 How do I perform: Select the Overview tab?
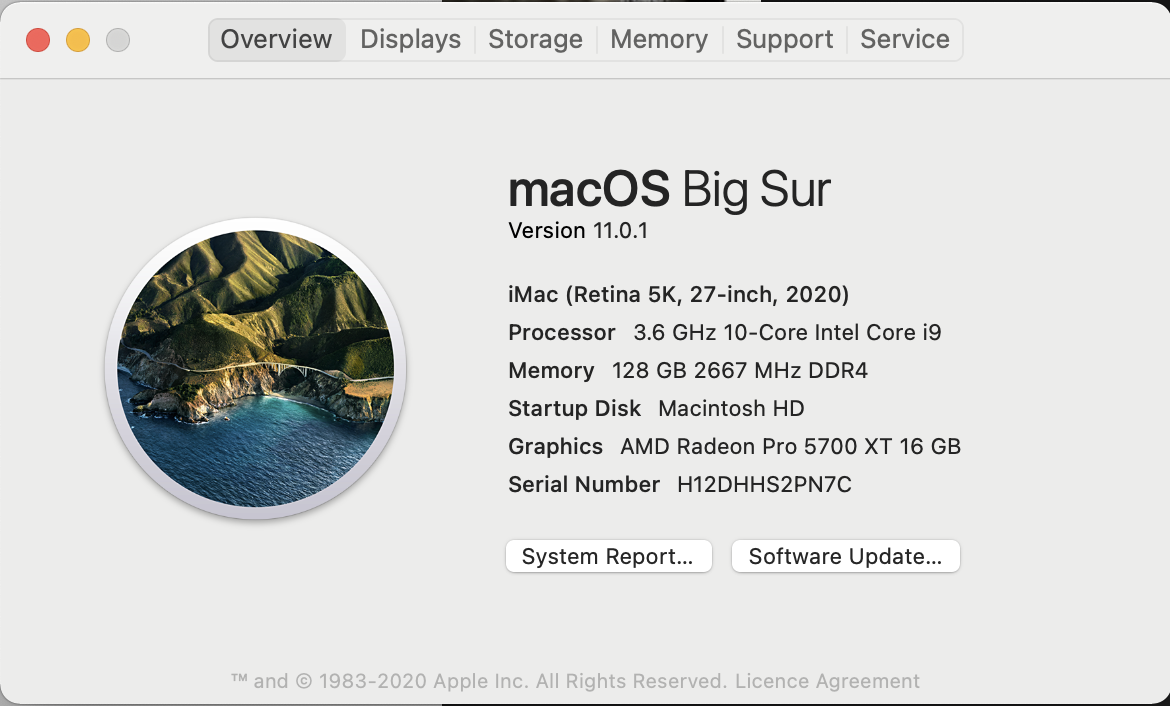point(276,39)
